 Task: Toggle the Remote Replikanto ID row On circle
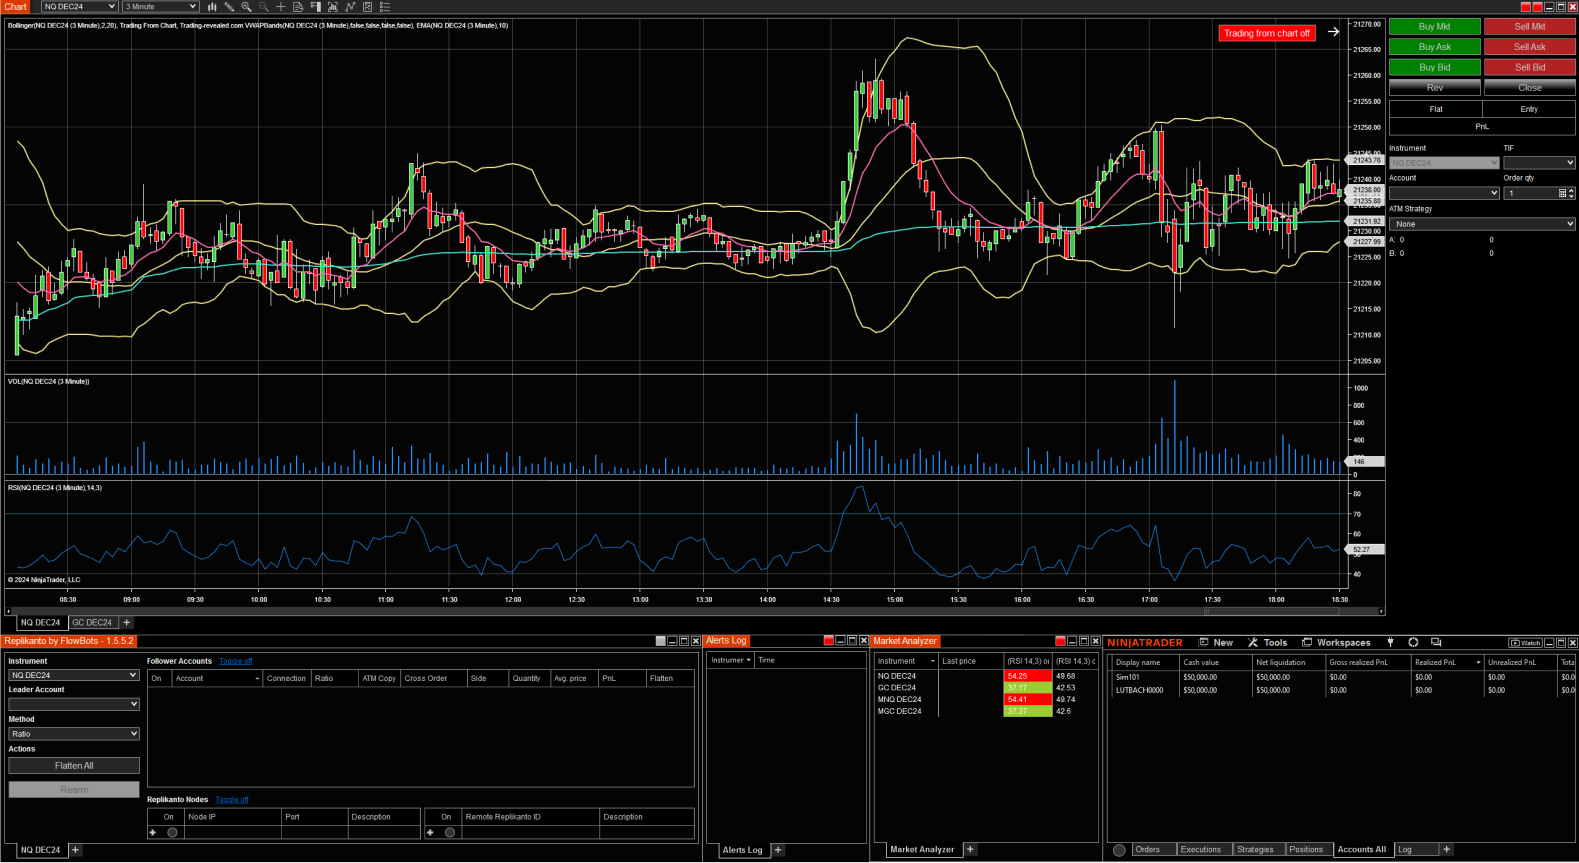coord(450,832)
